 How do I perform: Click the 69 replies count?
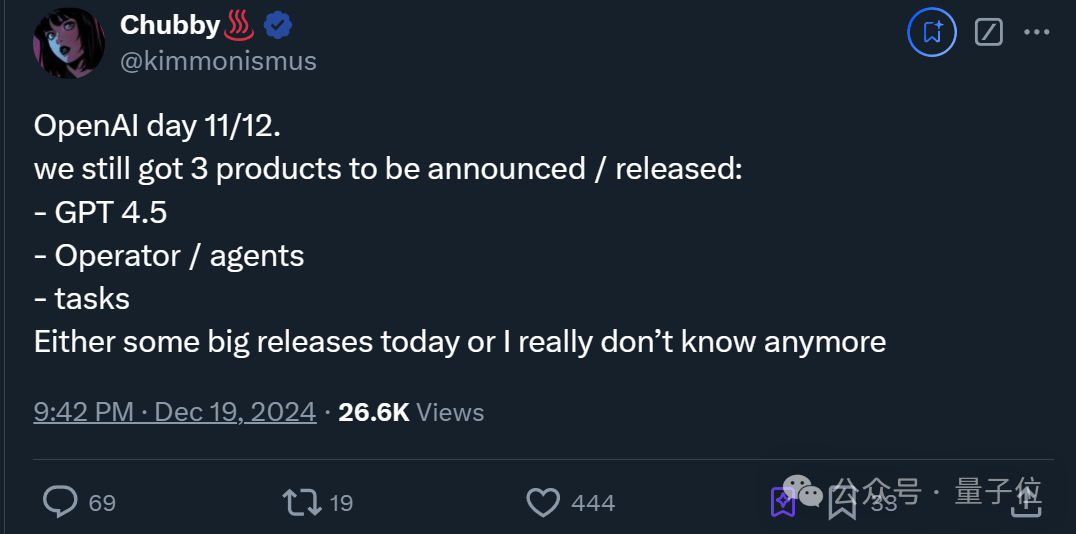pos(102,503)
